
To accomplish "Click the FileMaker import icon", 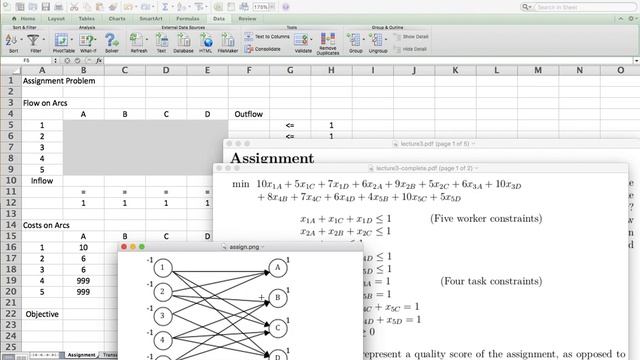I will [227, 40].
